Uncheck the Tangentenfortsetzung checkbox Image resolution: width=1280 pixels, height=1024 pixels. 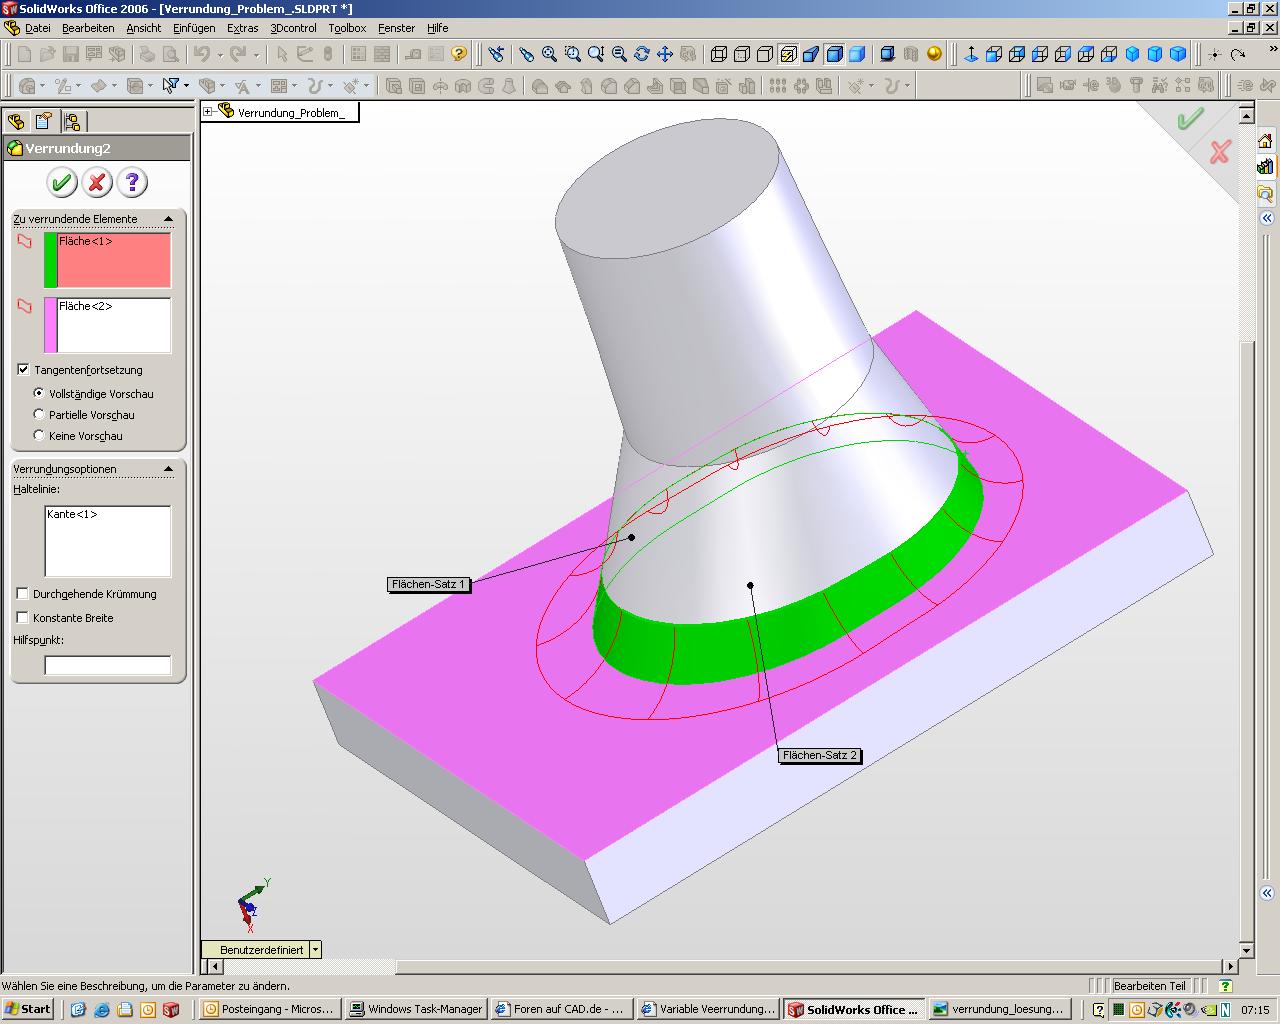23,370
